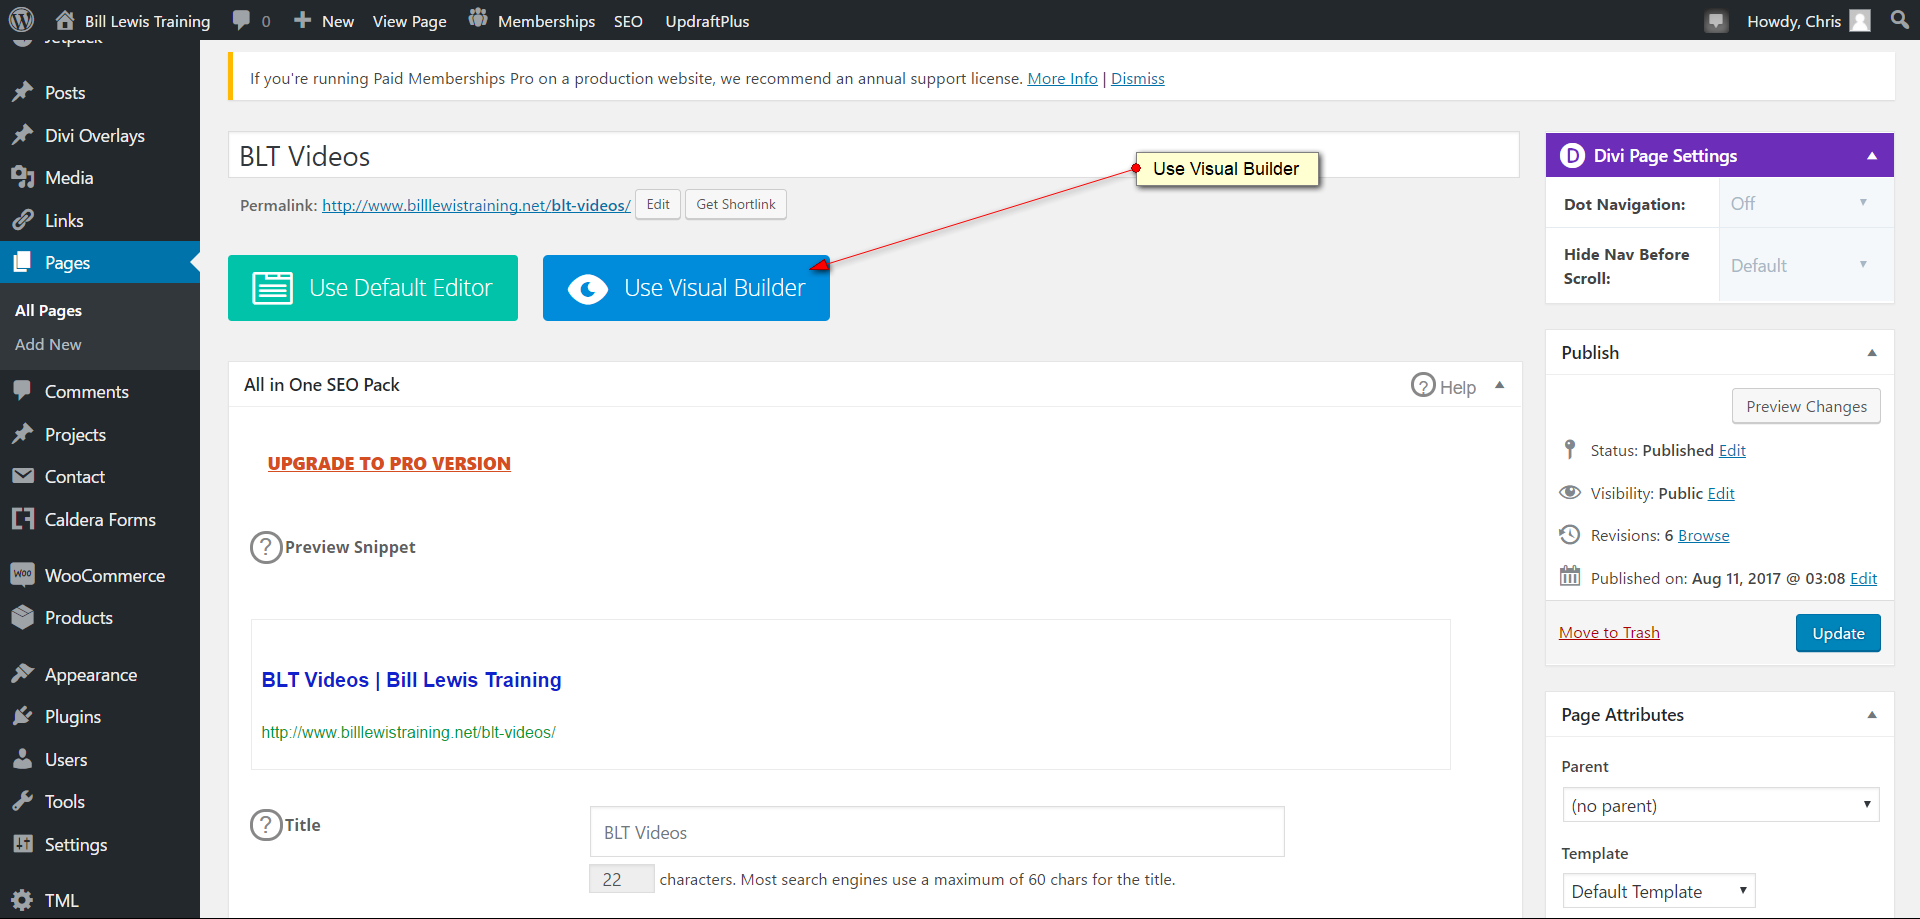Edit the page Status

(1732, 450)
